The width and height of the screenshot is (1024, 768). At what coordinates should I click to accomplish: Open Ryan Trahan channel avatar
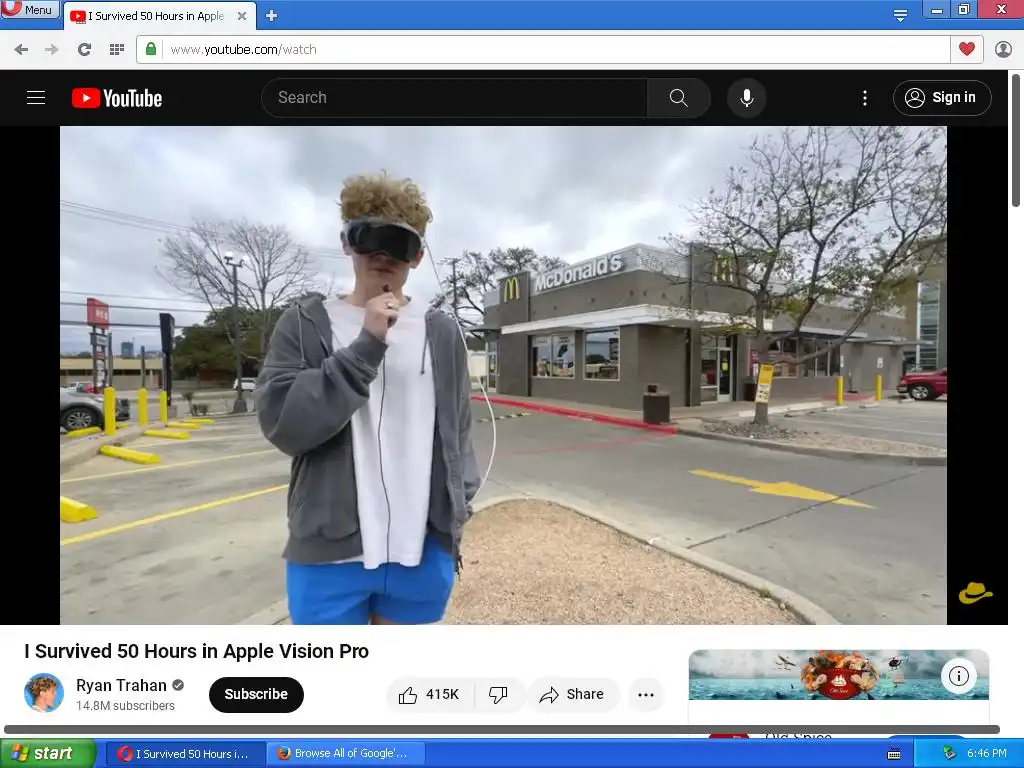(44, 693)
